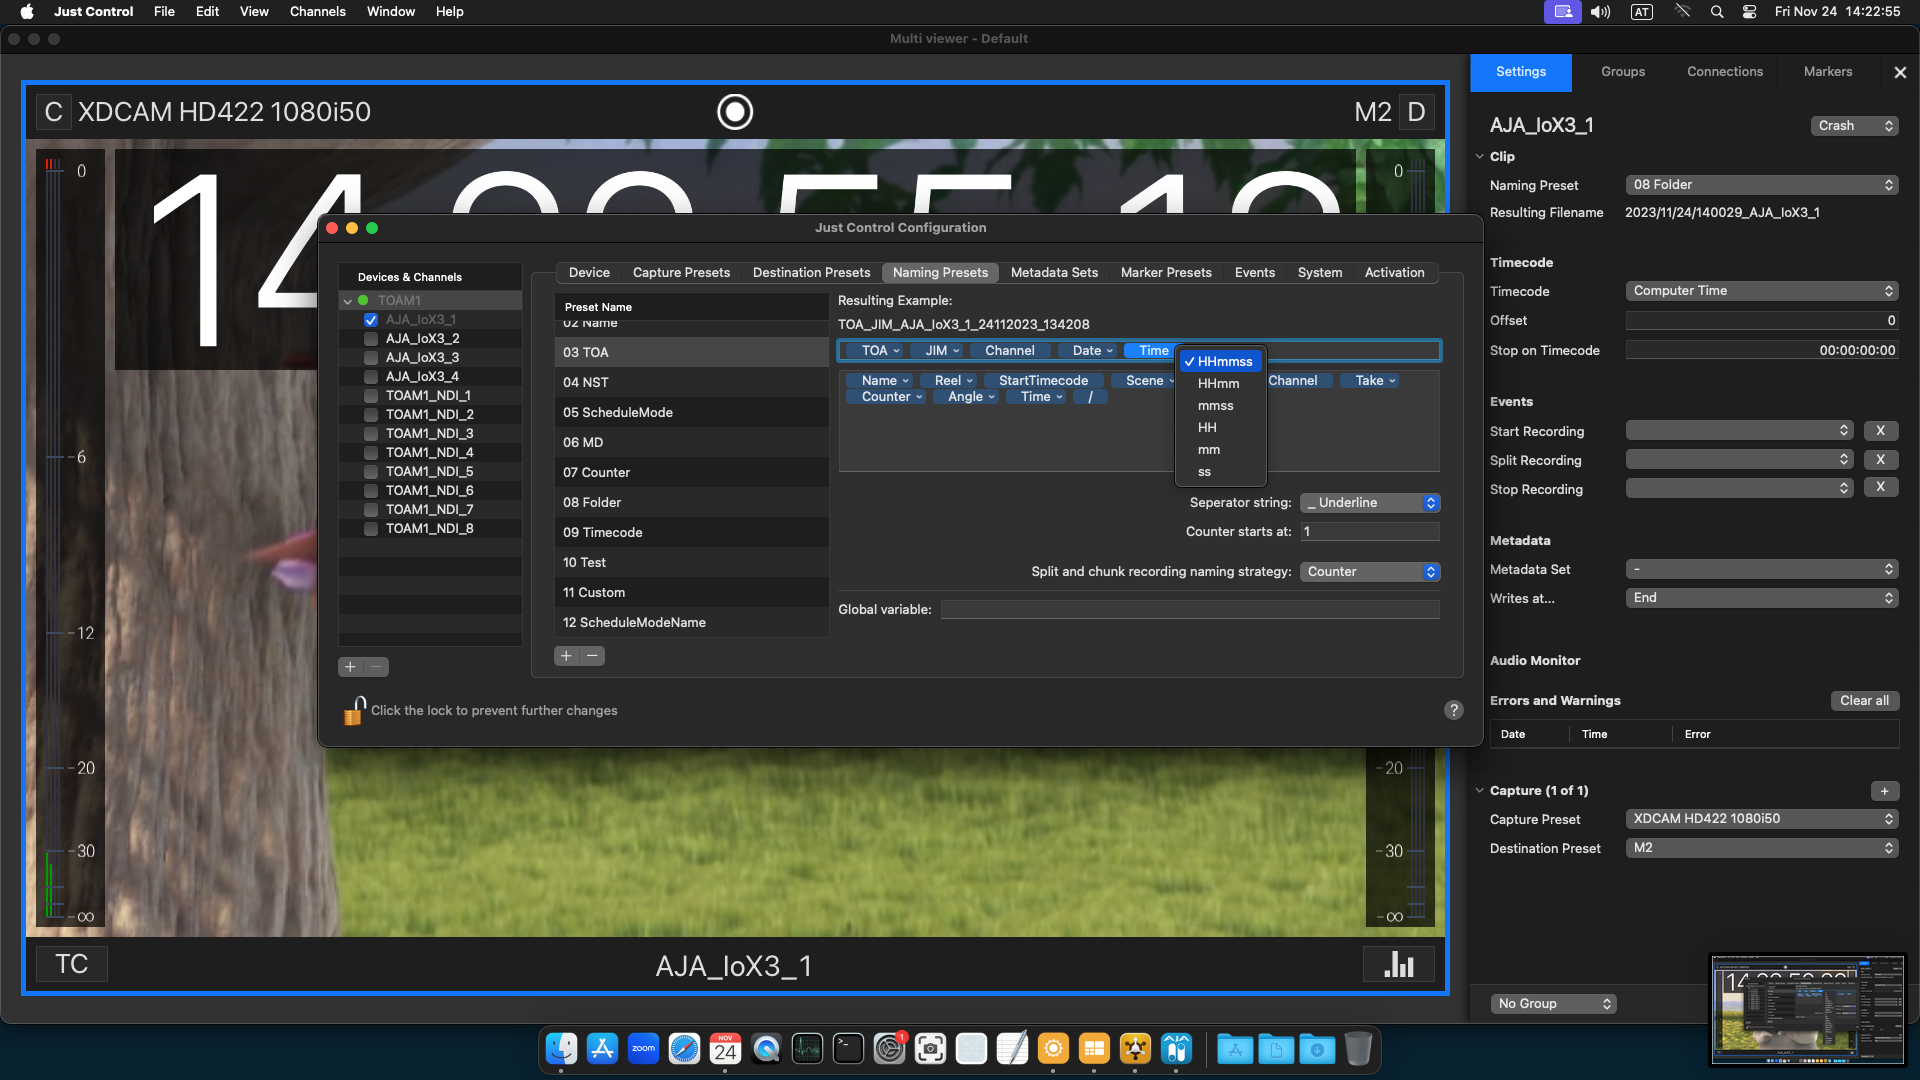
Task: Clear the Split Recording event with X
Action: coord(1880,460)
